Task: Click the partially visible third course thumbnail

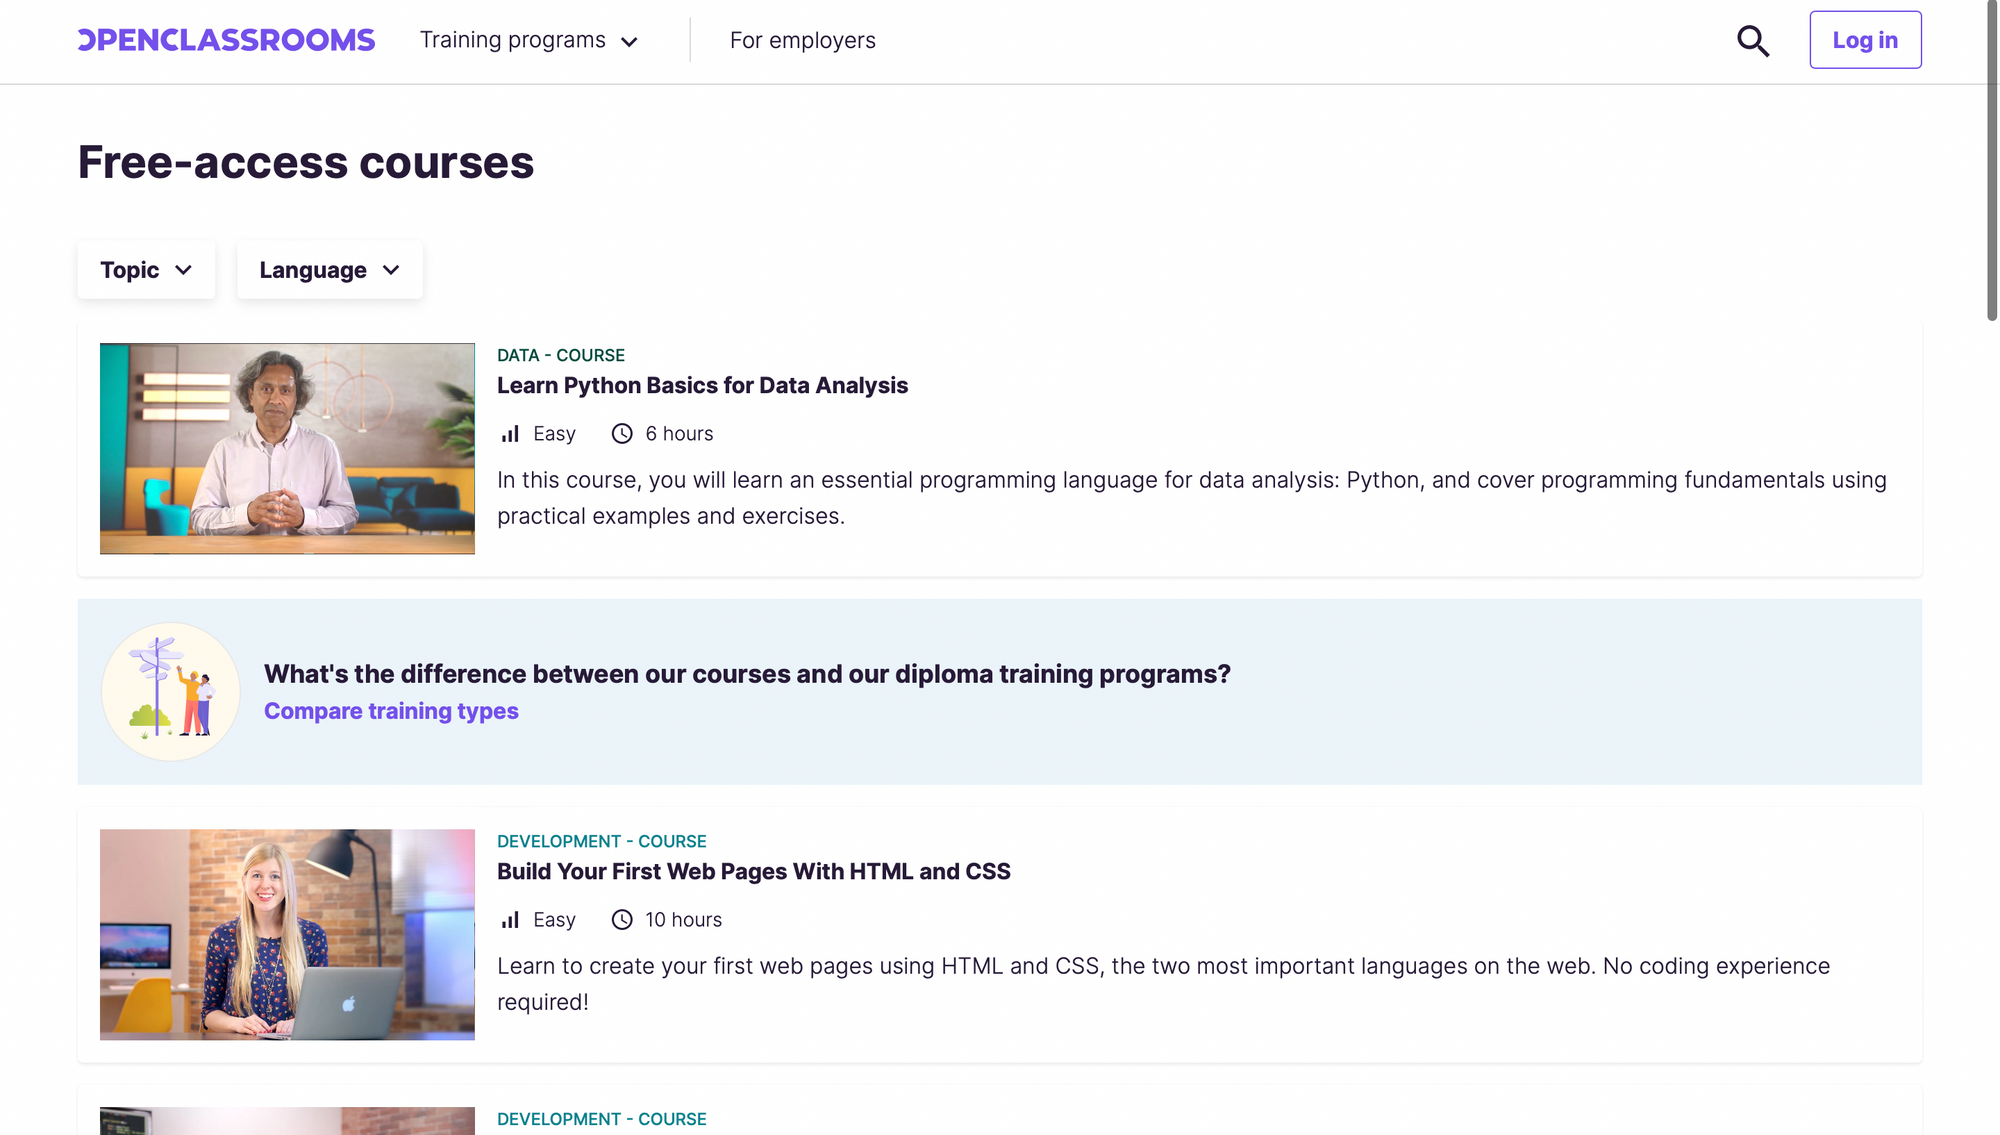Action: [x=287, y=1120]
